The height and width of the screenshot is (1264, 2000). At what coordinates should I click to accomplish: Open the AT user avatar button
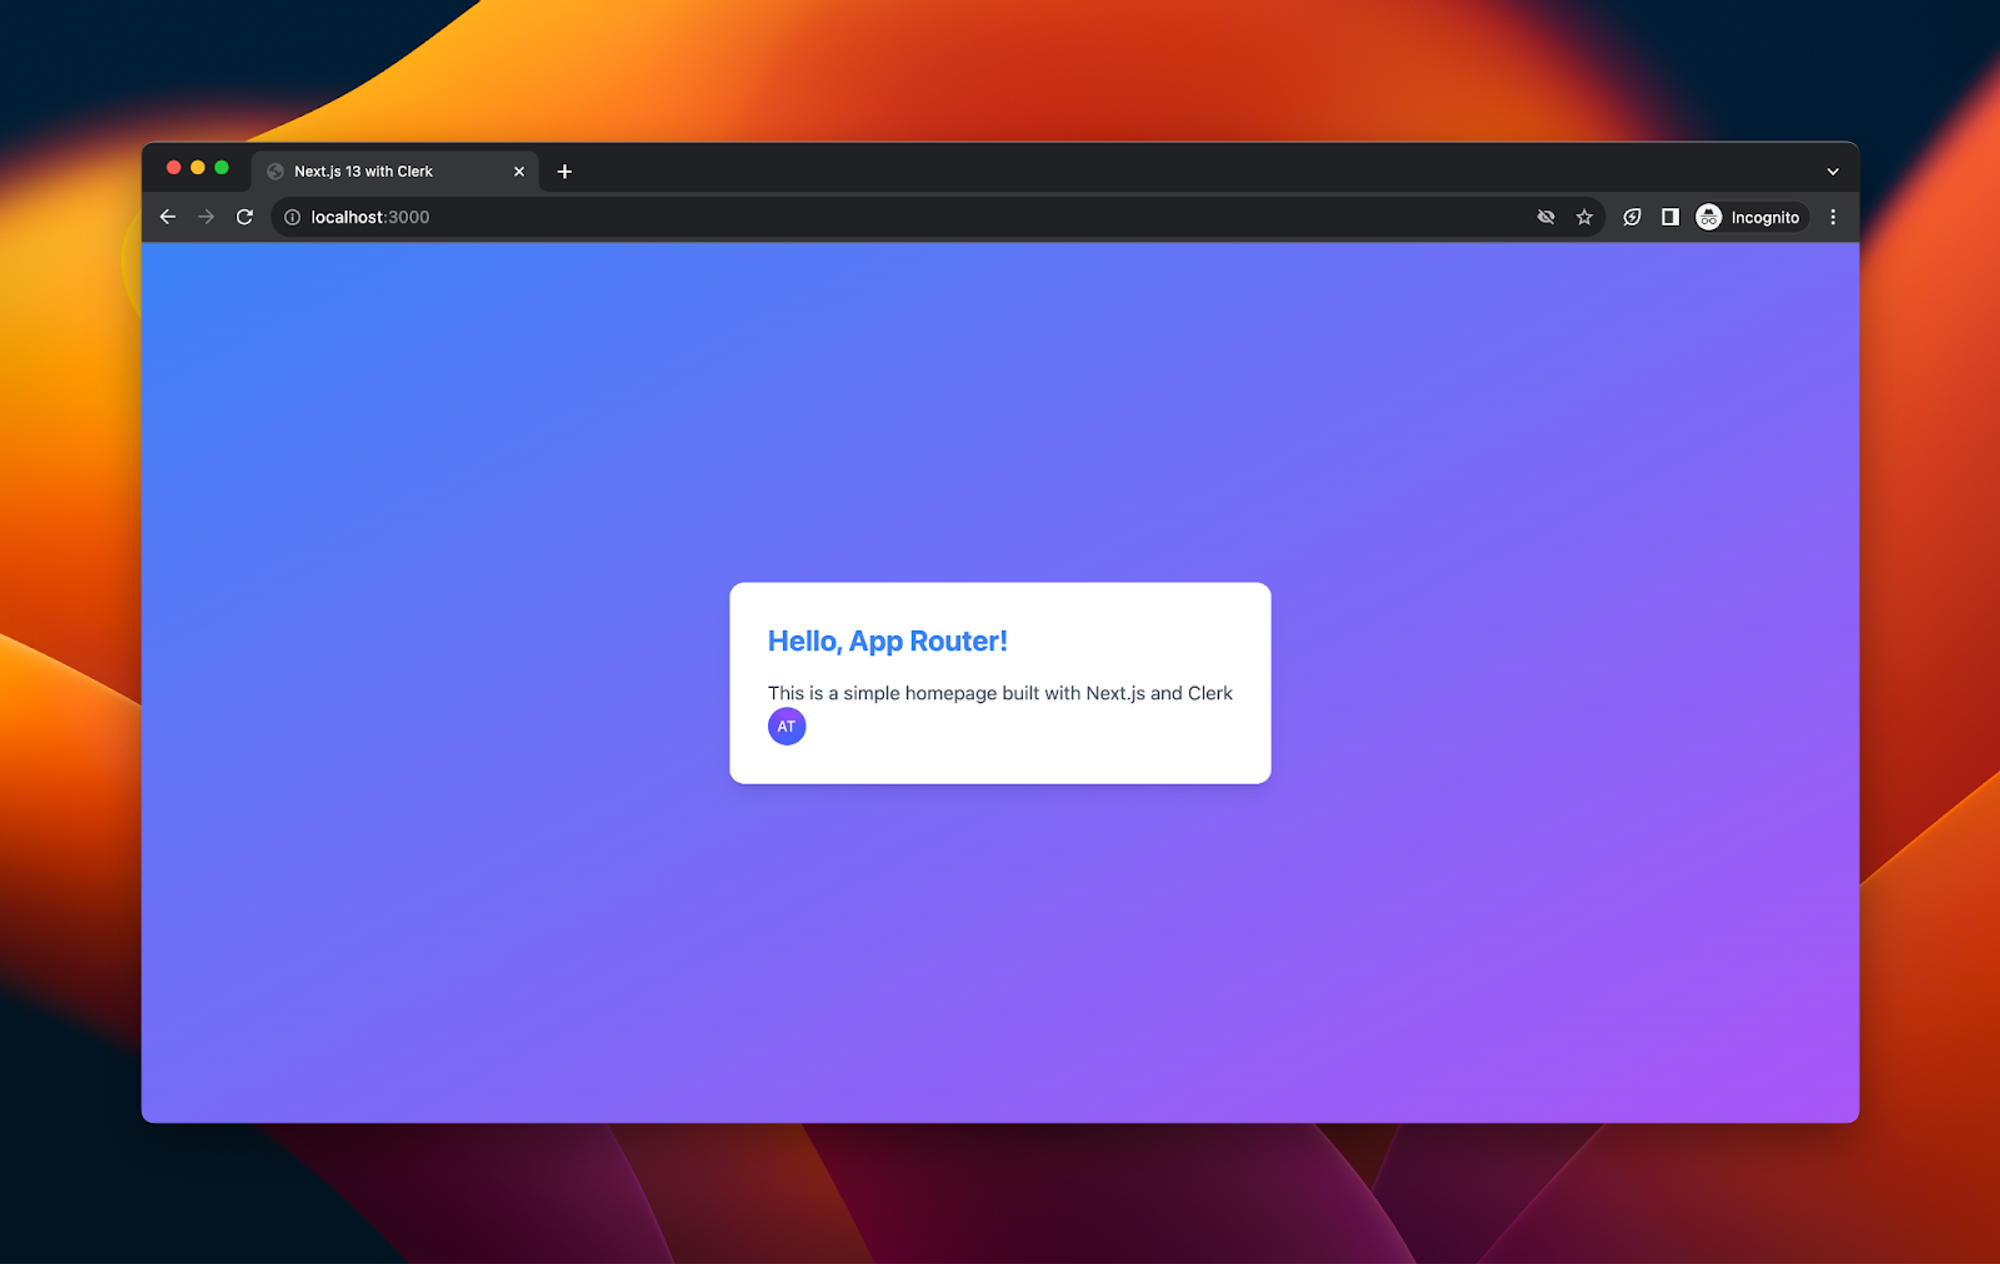(x=787, y=726)
